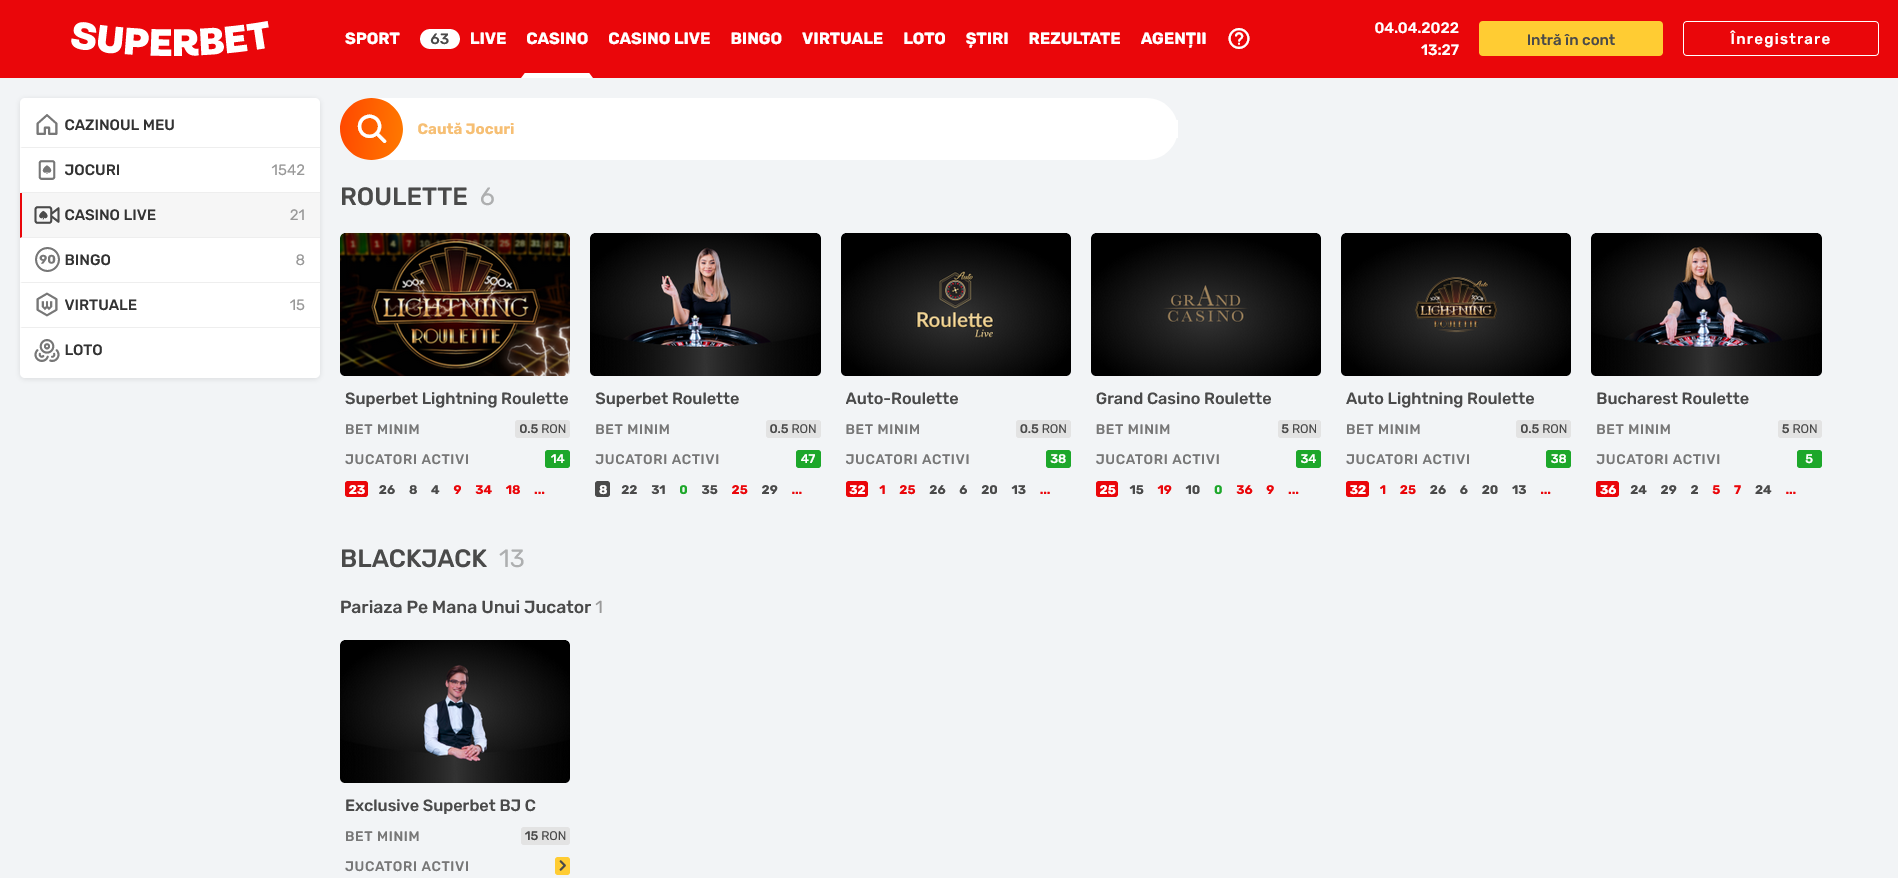Click last number 36 under Bucharest Roulette
This screenshot has height=878, width=1898.
pyautogui.click(x=1607, y=490)
